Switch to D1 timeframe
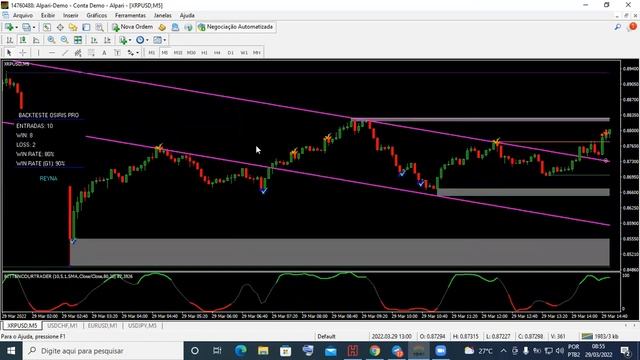The image size is (640, 360). point(231,53)
